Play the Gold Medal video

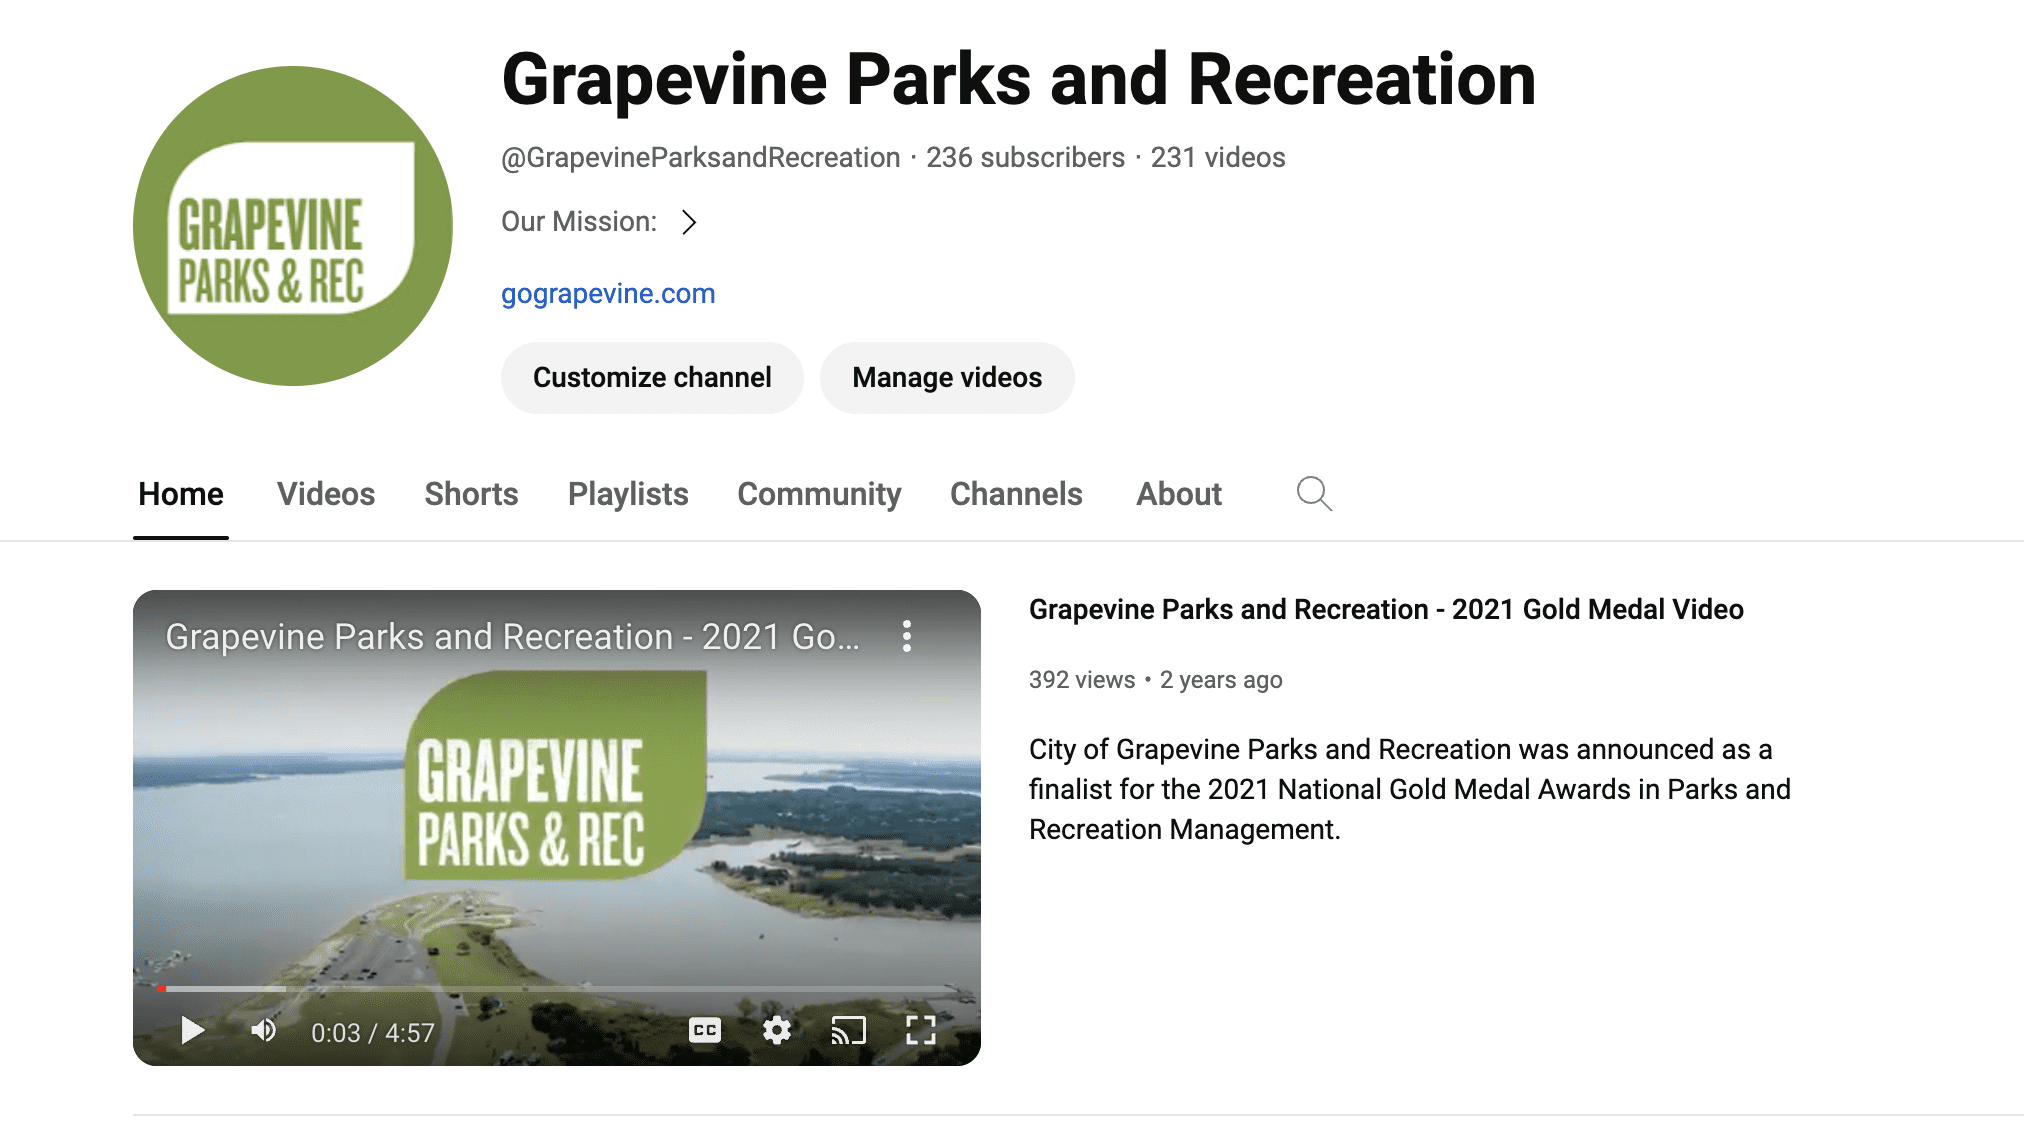click(192, 1031)
